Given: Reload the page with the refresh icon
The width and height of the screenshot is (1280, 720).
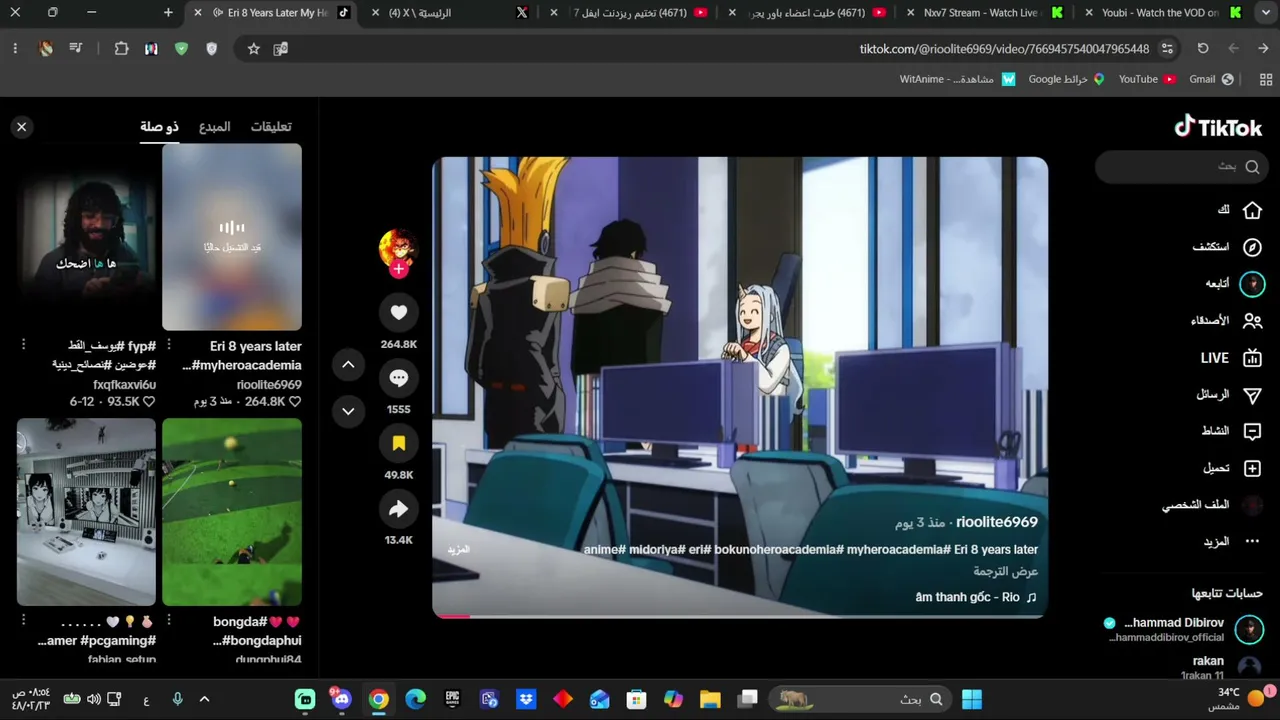Looking at the screenshot, I should [x=1203, y=48].
